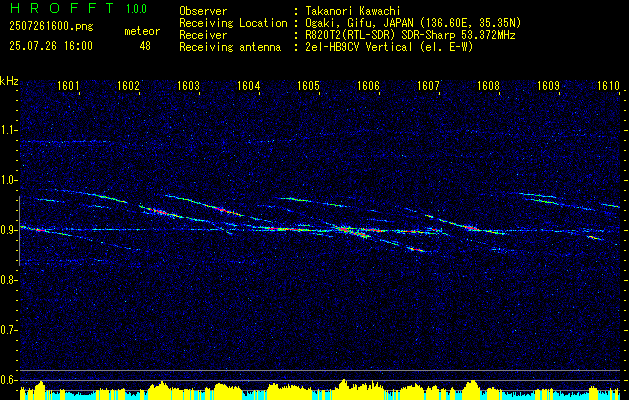Click the 1603 time axis marker
This screenshot has height=400, width=629.
coord(189,85)
